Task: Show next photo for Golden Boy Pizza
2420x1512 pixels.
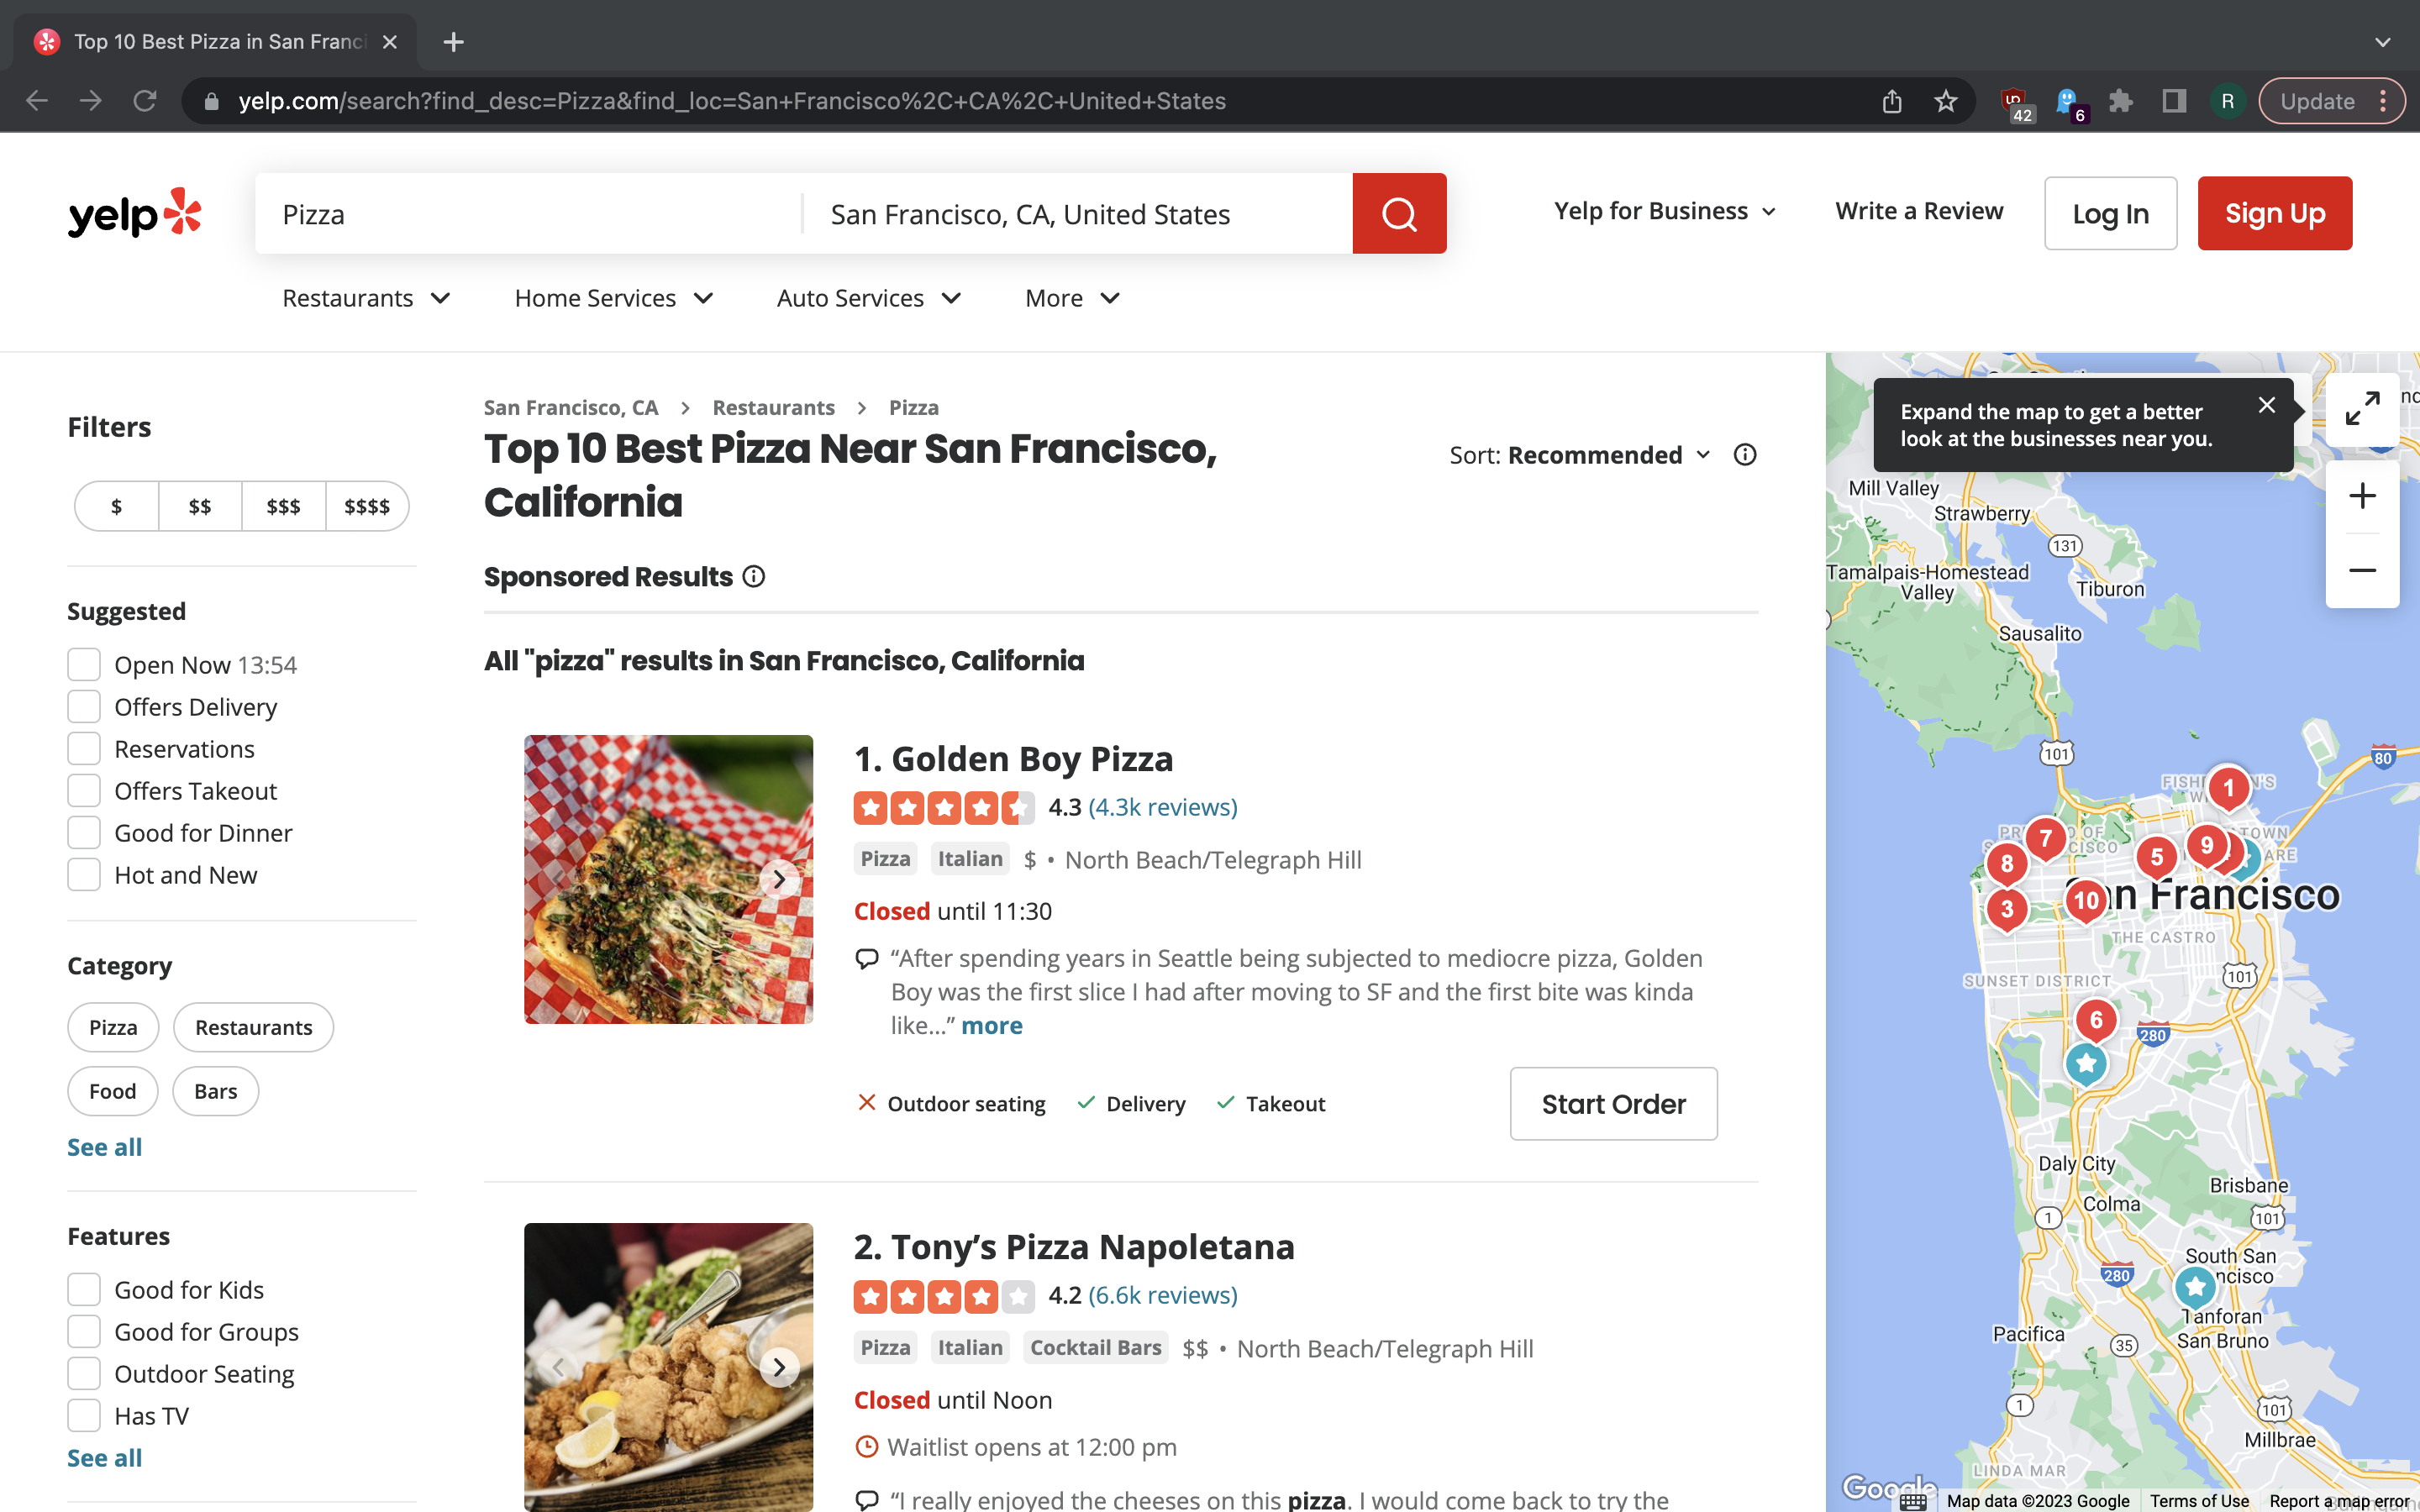Action: [x=779, y=879]
